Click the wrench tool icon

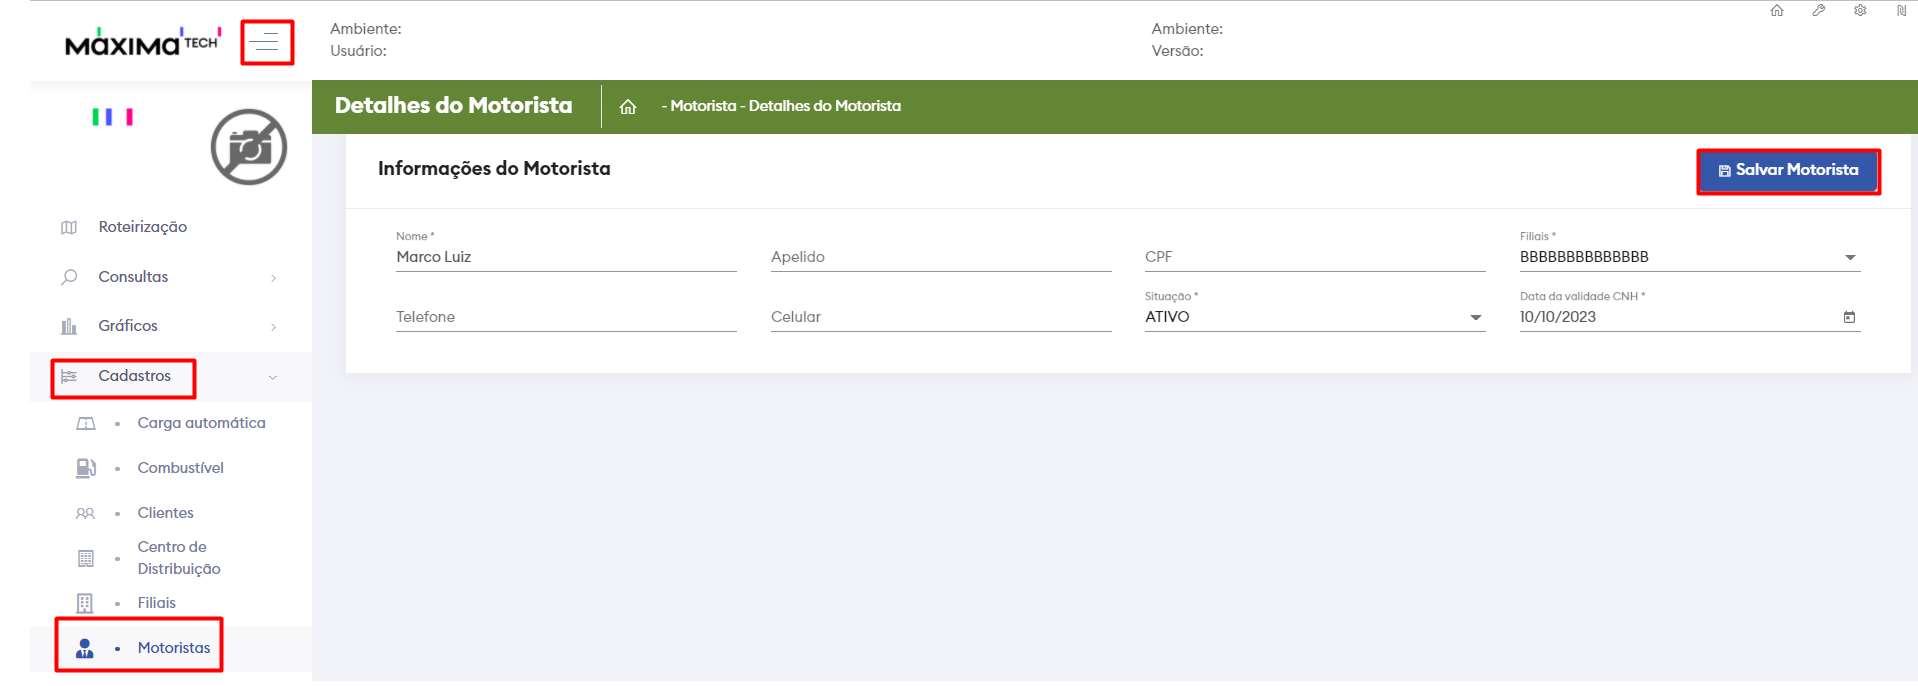1818,11
